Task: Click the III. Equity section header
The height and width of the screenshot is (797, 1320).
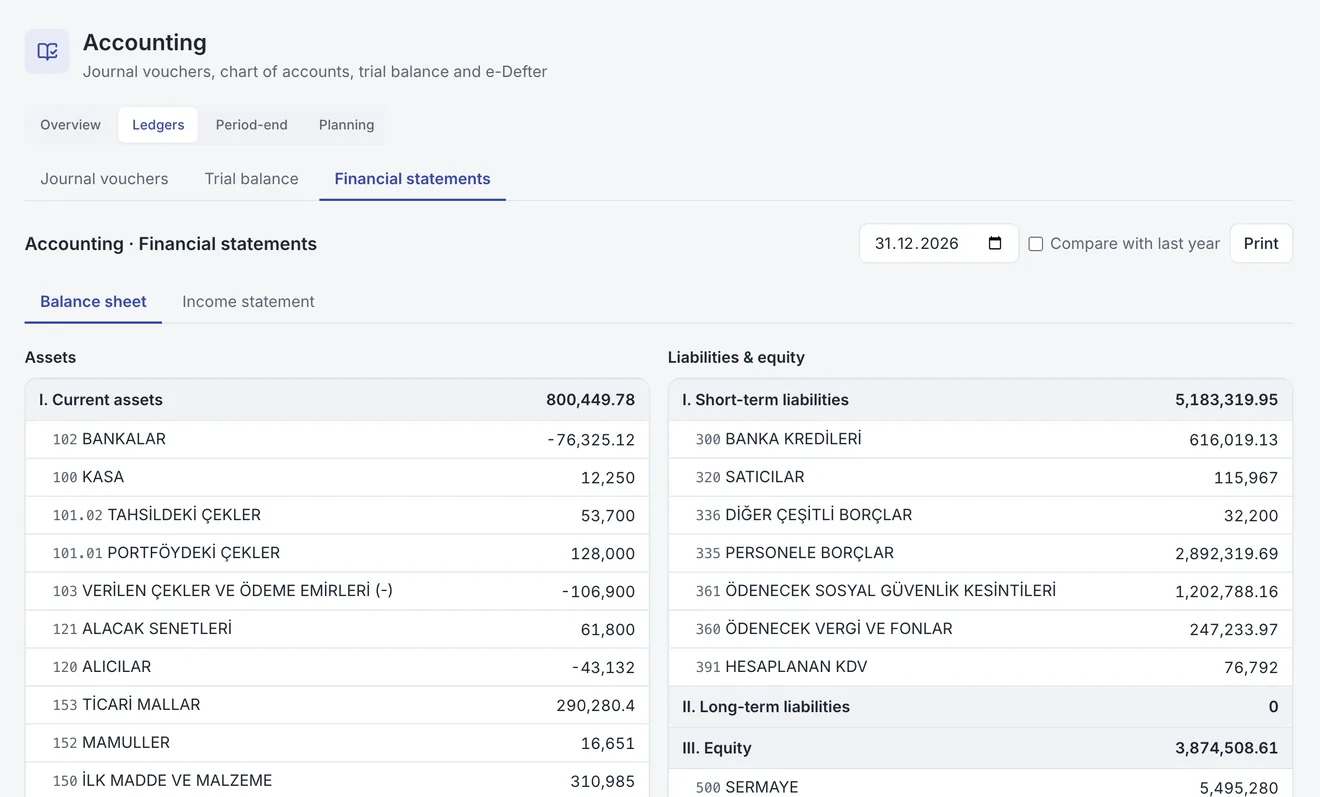Action: (x=980, y=748)
